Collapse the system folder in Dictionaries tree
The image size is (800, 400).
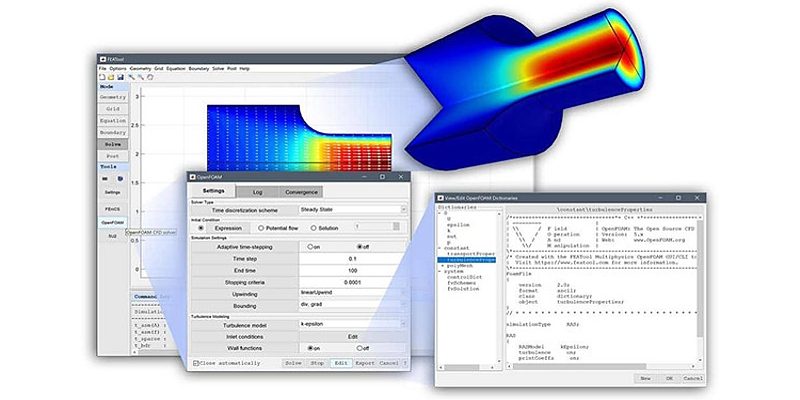point(440,271)
